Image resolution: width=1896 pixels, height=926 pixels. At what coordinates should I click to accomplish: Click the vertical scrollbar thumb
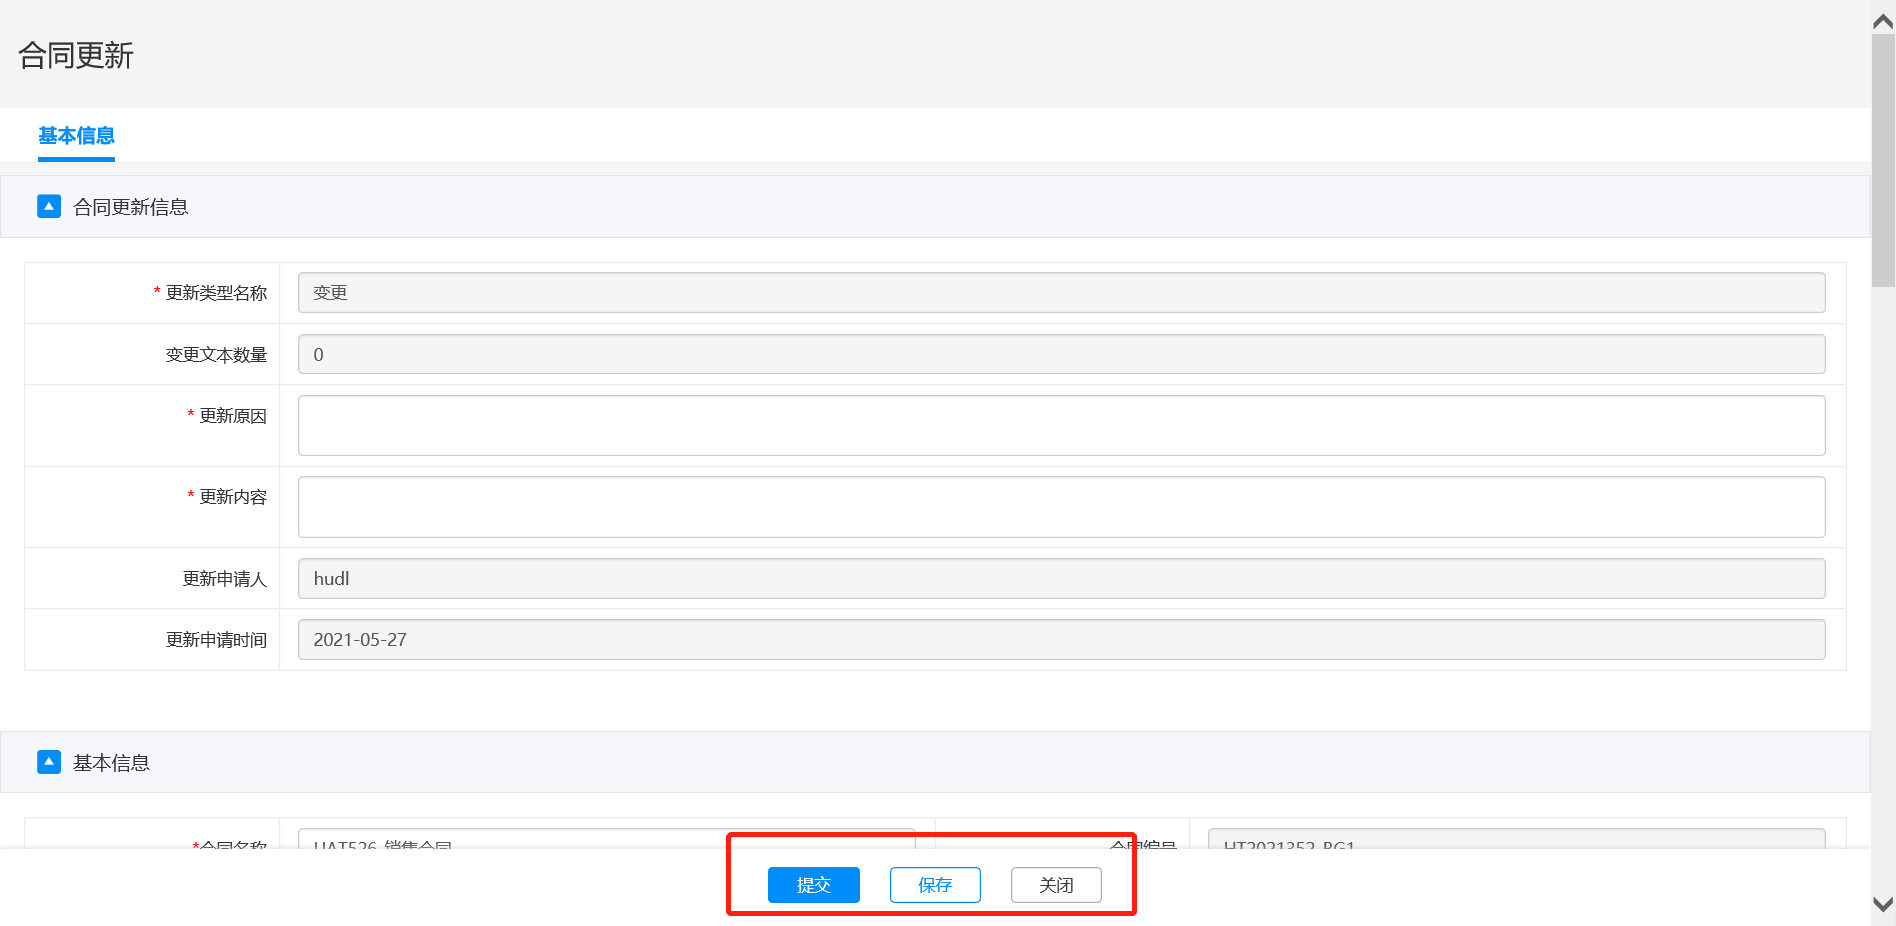[1883, 160]
